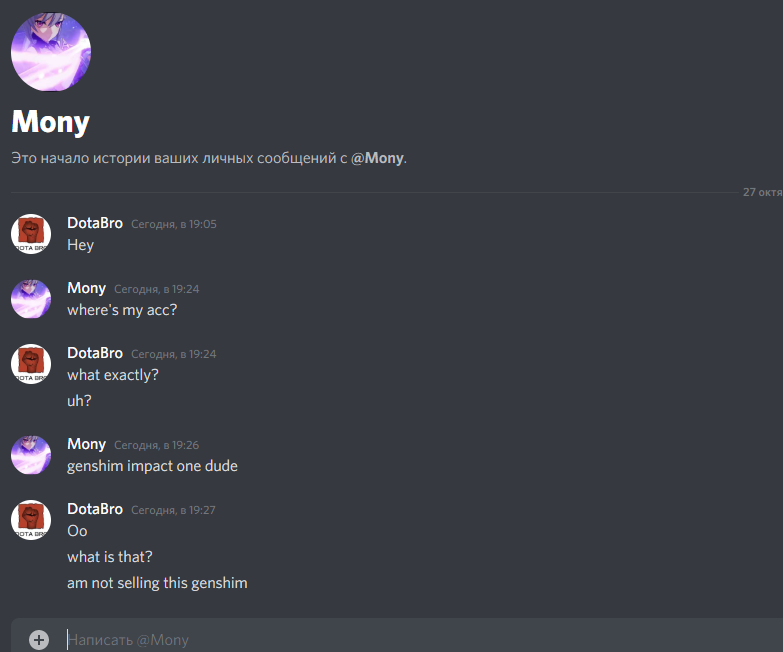Click Mony avatar beside "genshim impact one dude"
The height and width of the screenshot is (652, 783).
coord(31,455)
